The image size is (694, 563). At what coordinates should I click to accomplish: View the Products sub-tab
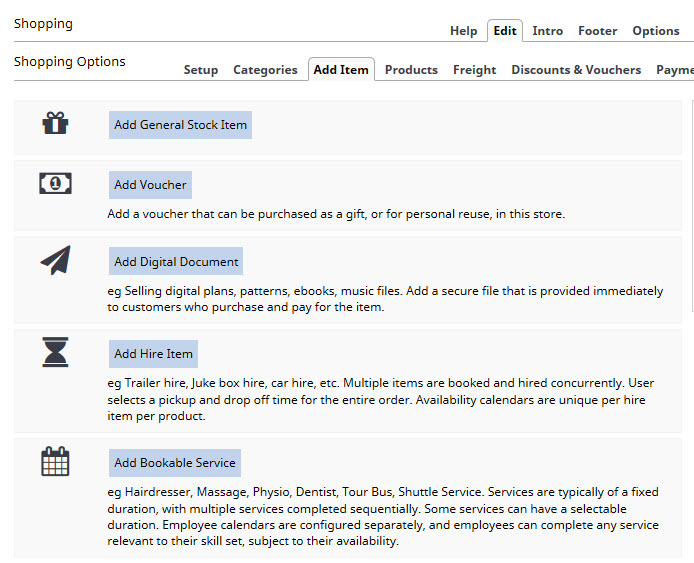coord(411,69)
